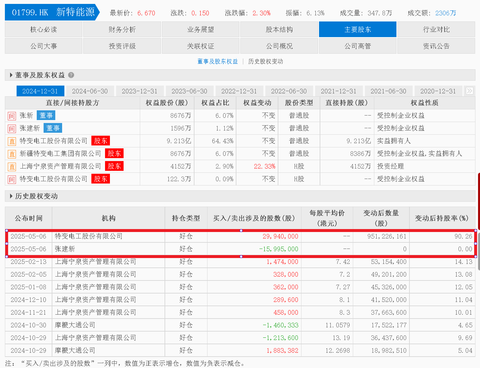Select the 2023-12-31 report date
This screenshot has width=480, height=368.
point(139,91)
